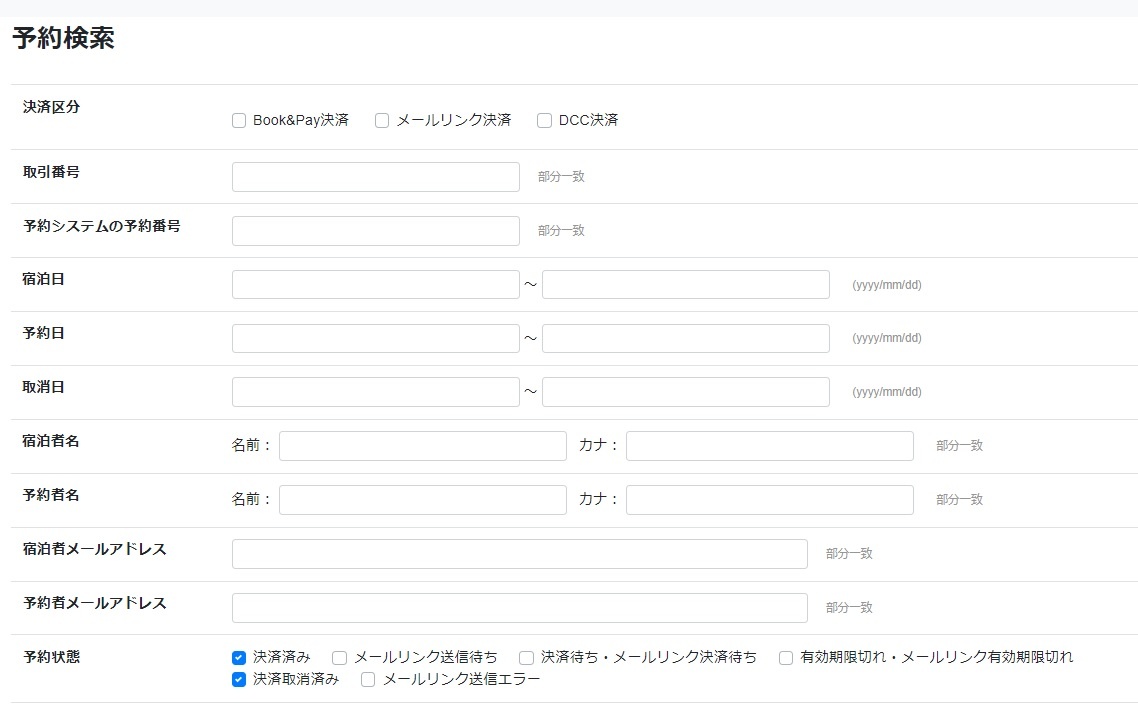Tick 決済待ち・メールリンク決済待ち checkbox

click(x=526, y=658)
